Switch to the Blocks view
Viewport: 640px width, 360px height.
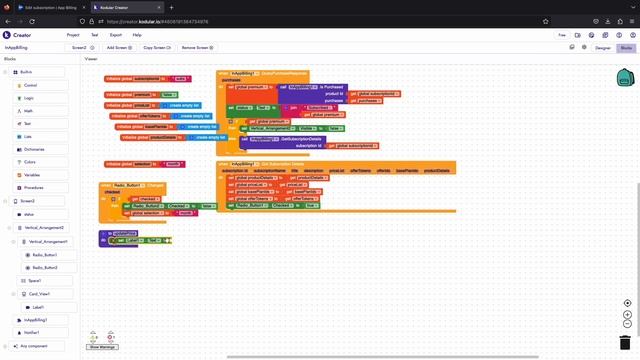point(626,48)
